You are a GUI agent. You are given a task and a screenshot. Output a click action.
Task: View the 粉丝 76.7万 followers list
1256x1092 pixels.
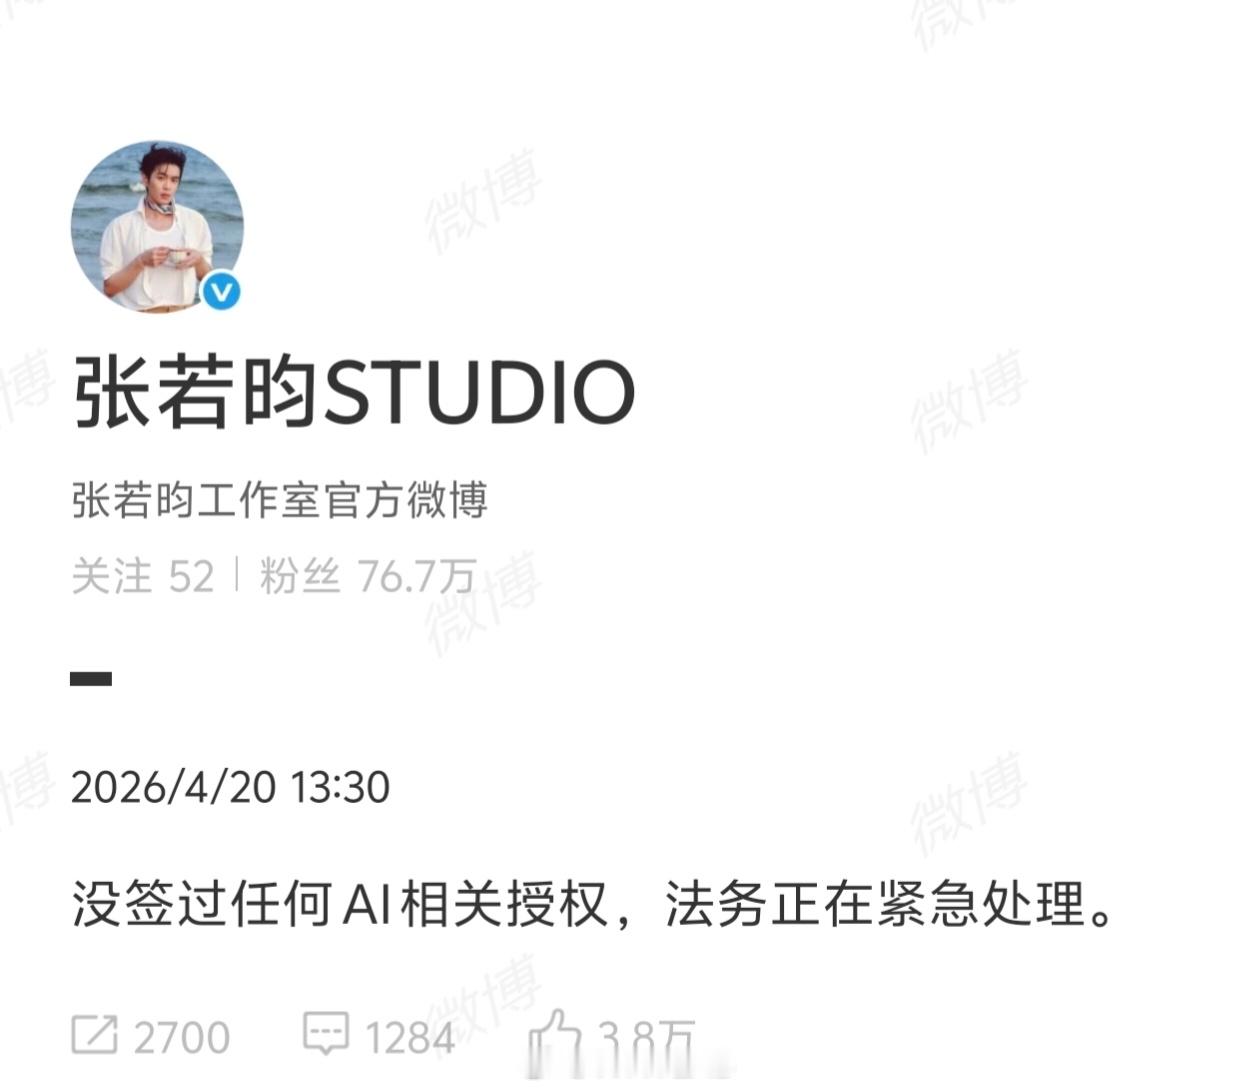367,577
